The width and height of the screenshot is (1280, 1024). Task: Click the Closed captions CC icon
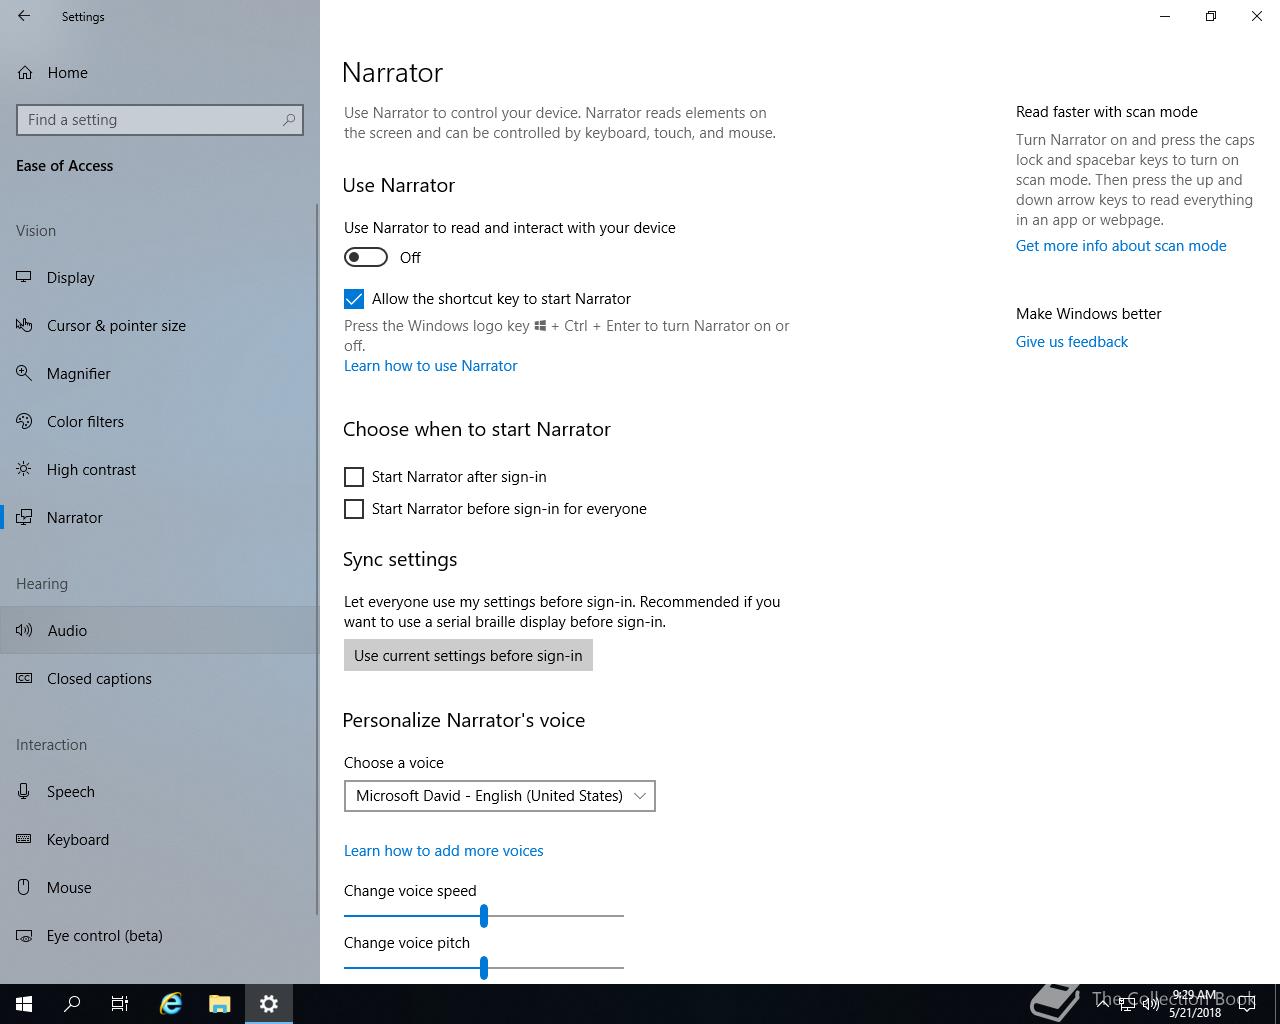24,678
